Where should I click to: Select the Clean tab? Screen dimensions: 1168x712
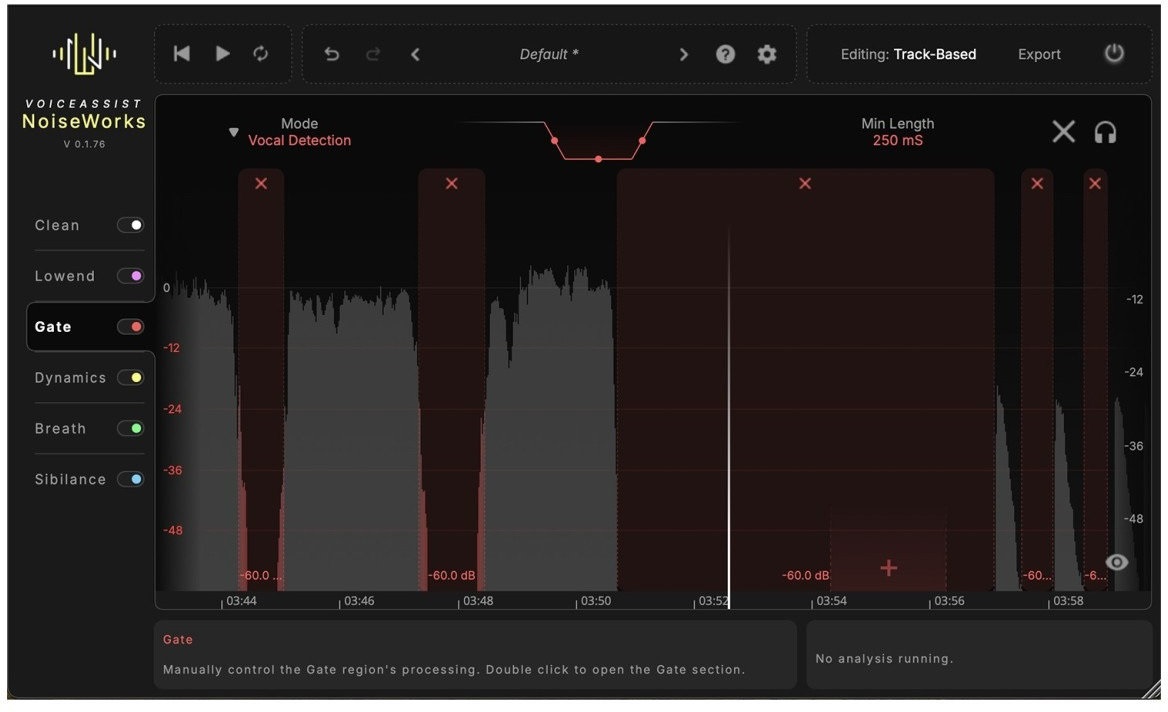pyautogui.click(x=57, y=225)
